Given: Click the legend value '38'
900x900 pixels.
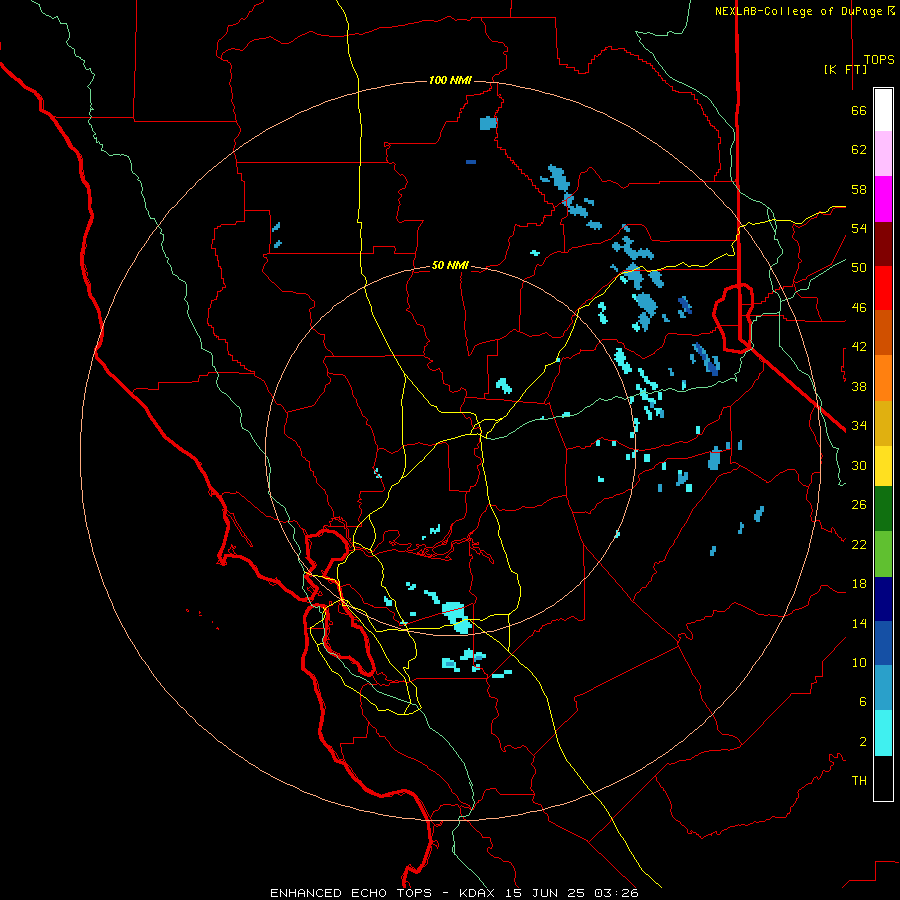Looking at the screenshot, I should 859,386.
